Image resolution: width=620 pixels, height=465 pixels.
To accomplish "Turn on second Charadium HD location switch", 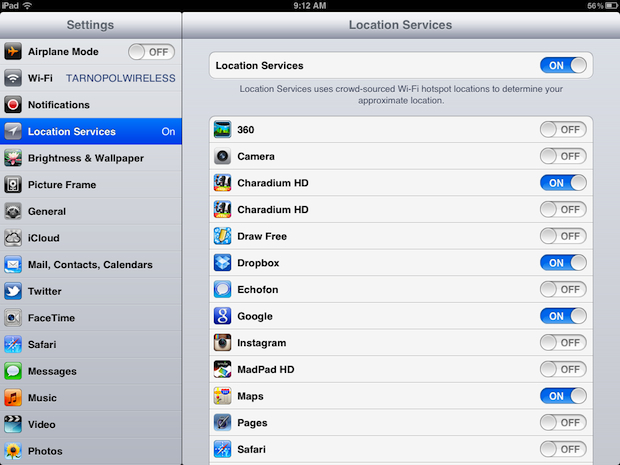I will [x=563, y=210].
